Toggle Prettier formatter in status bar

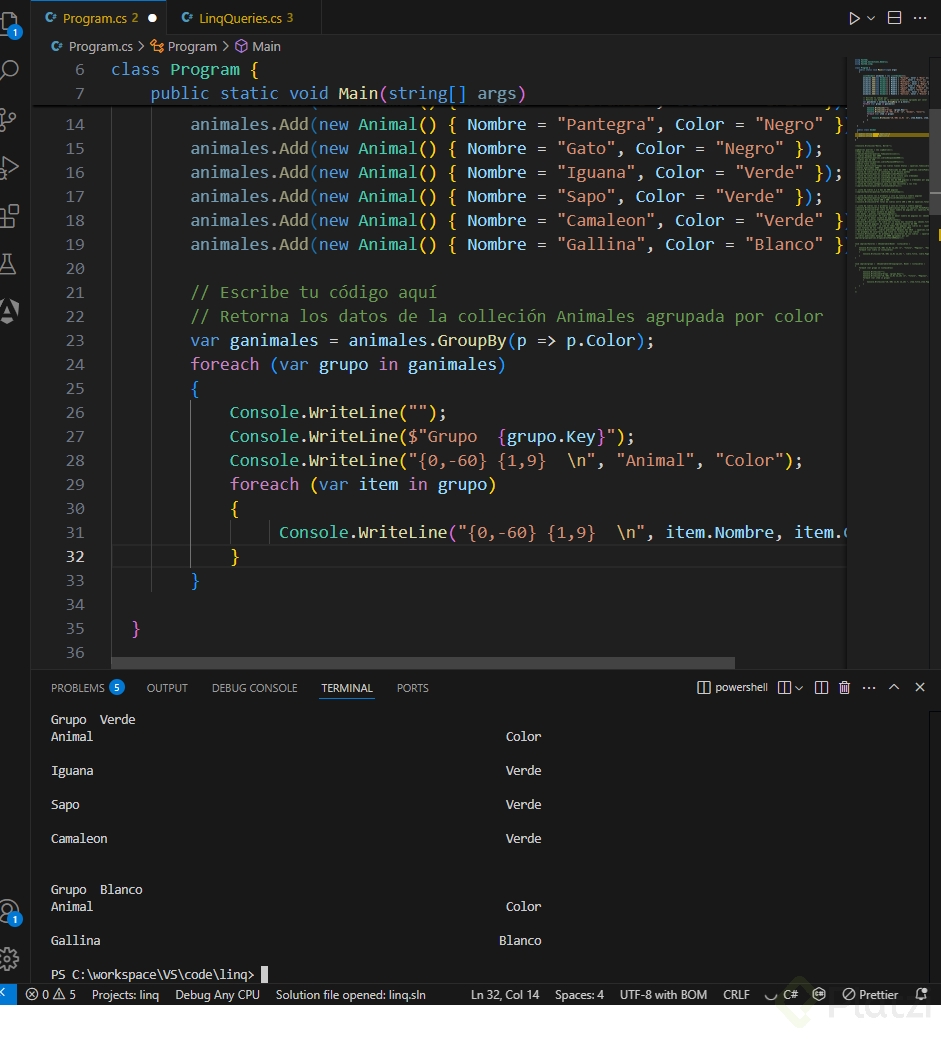click(870, 994)
